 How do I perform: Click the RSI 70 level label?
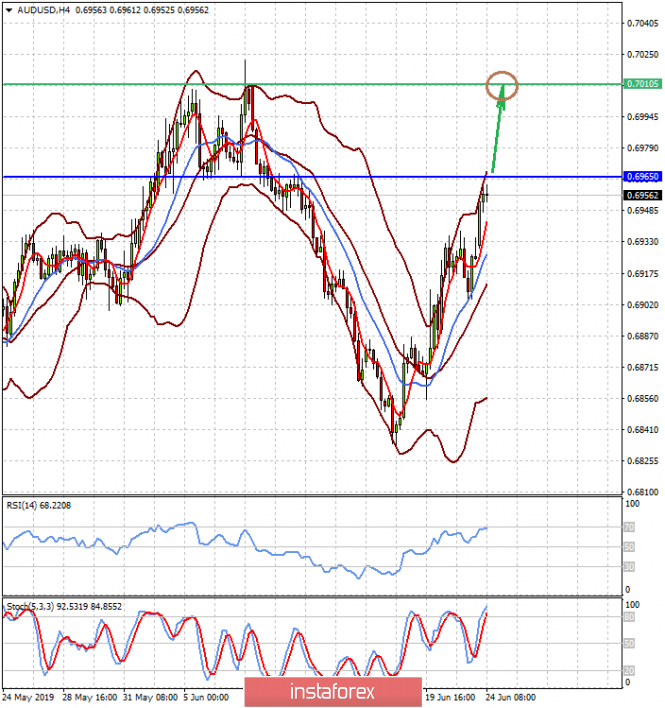pos(627,526)
